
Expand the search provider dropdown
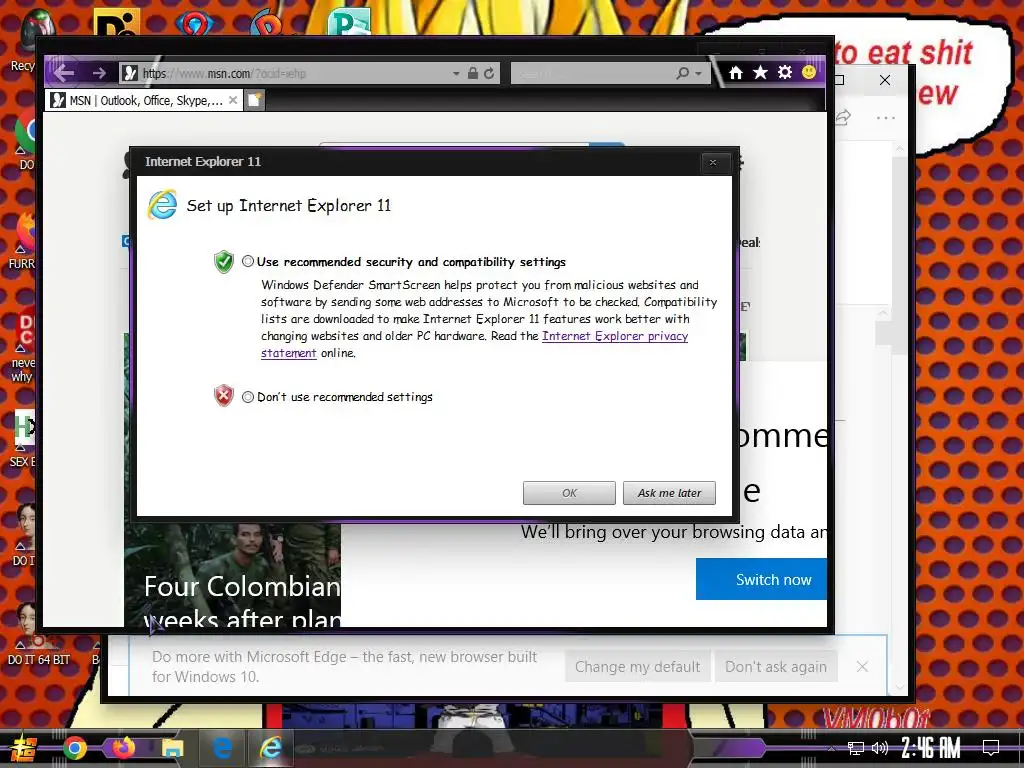pos(698,73)
